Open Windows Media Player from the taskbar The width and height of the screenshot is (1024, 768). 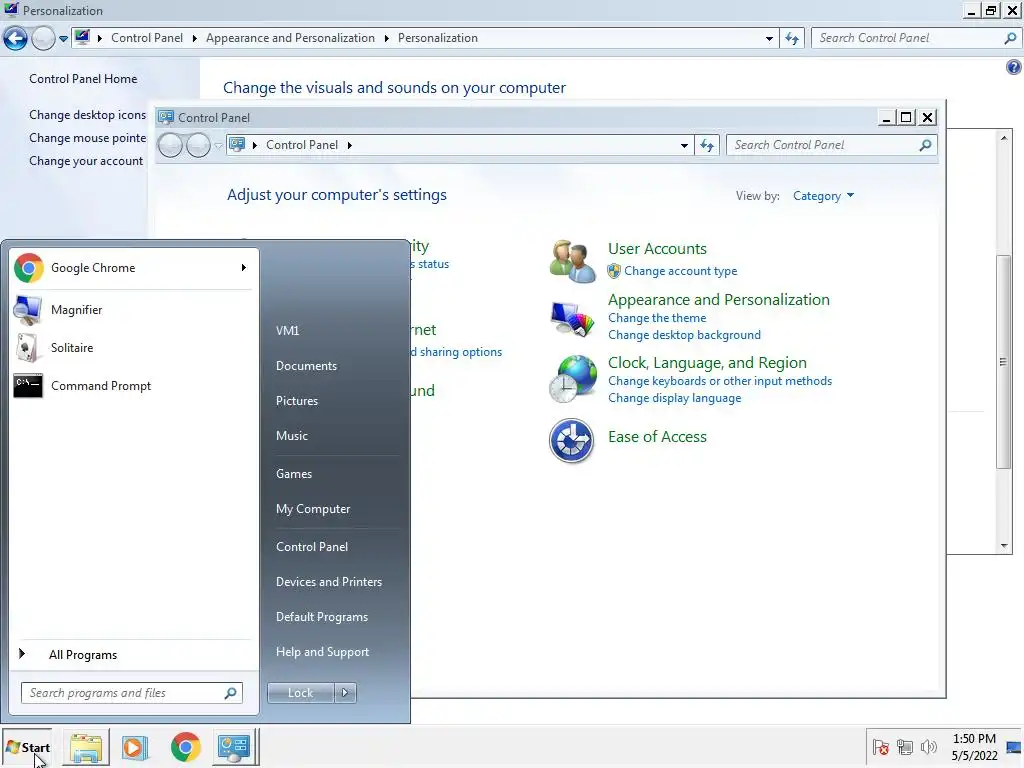135,748
